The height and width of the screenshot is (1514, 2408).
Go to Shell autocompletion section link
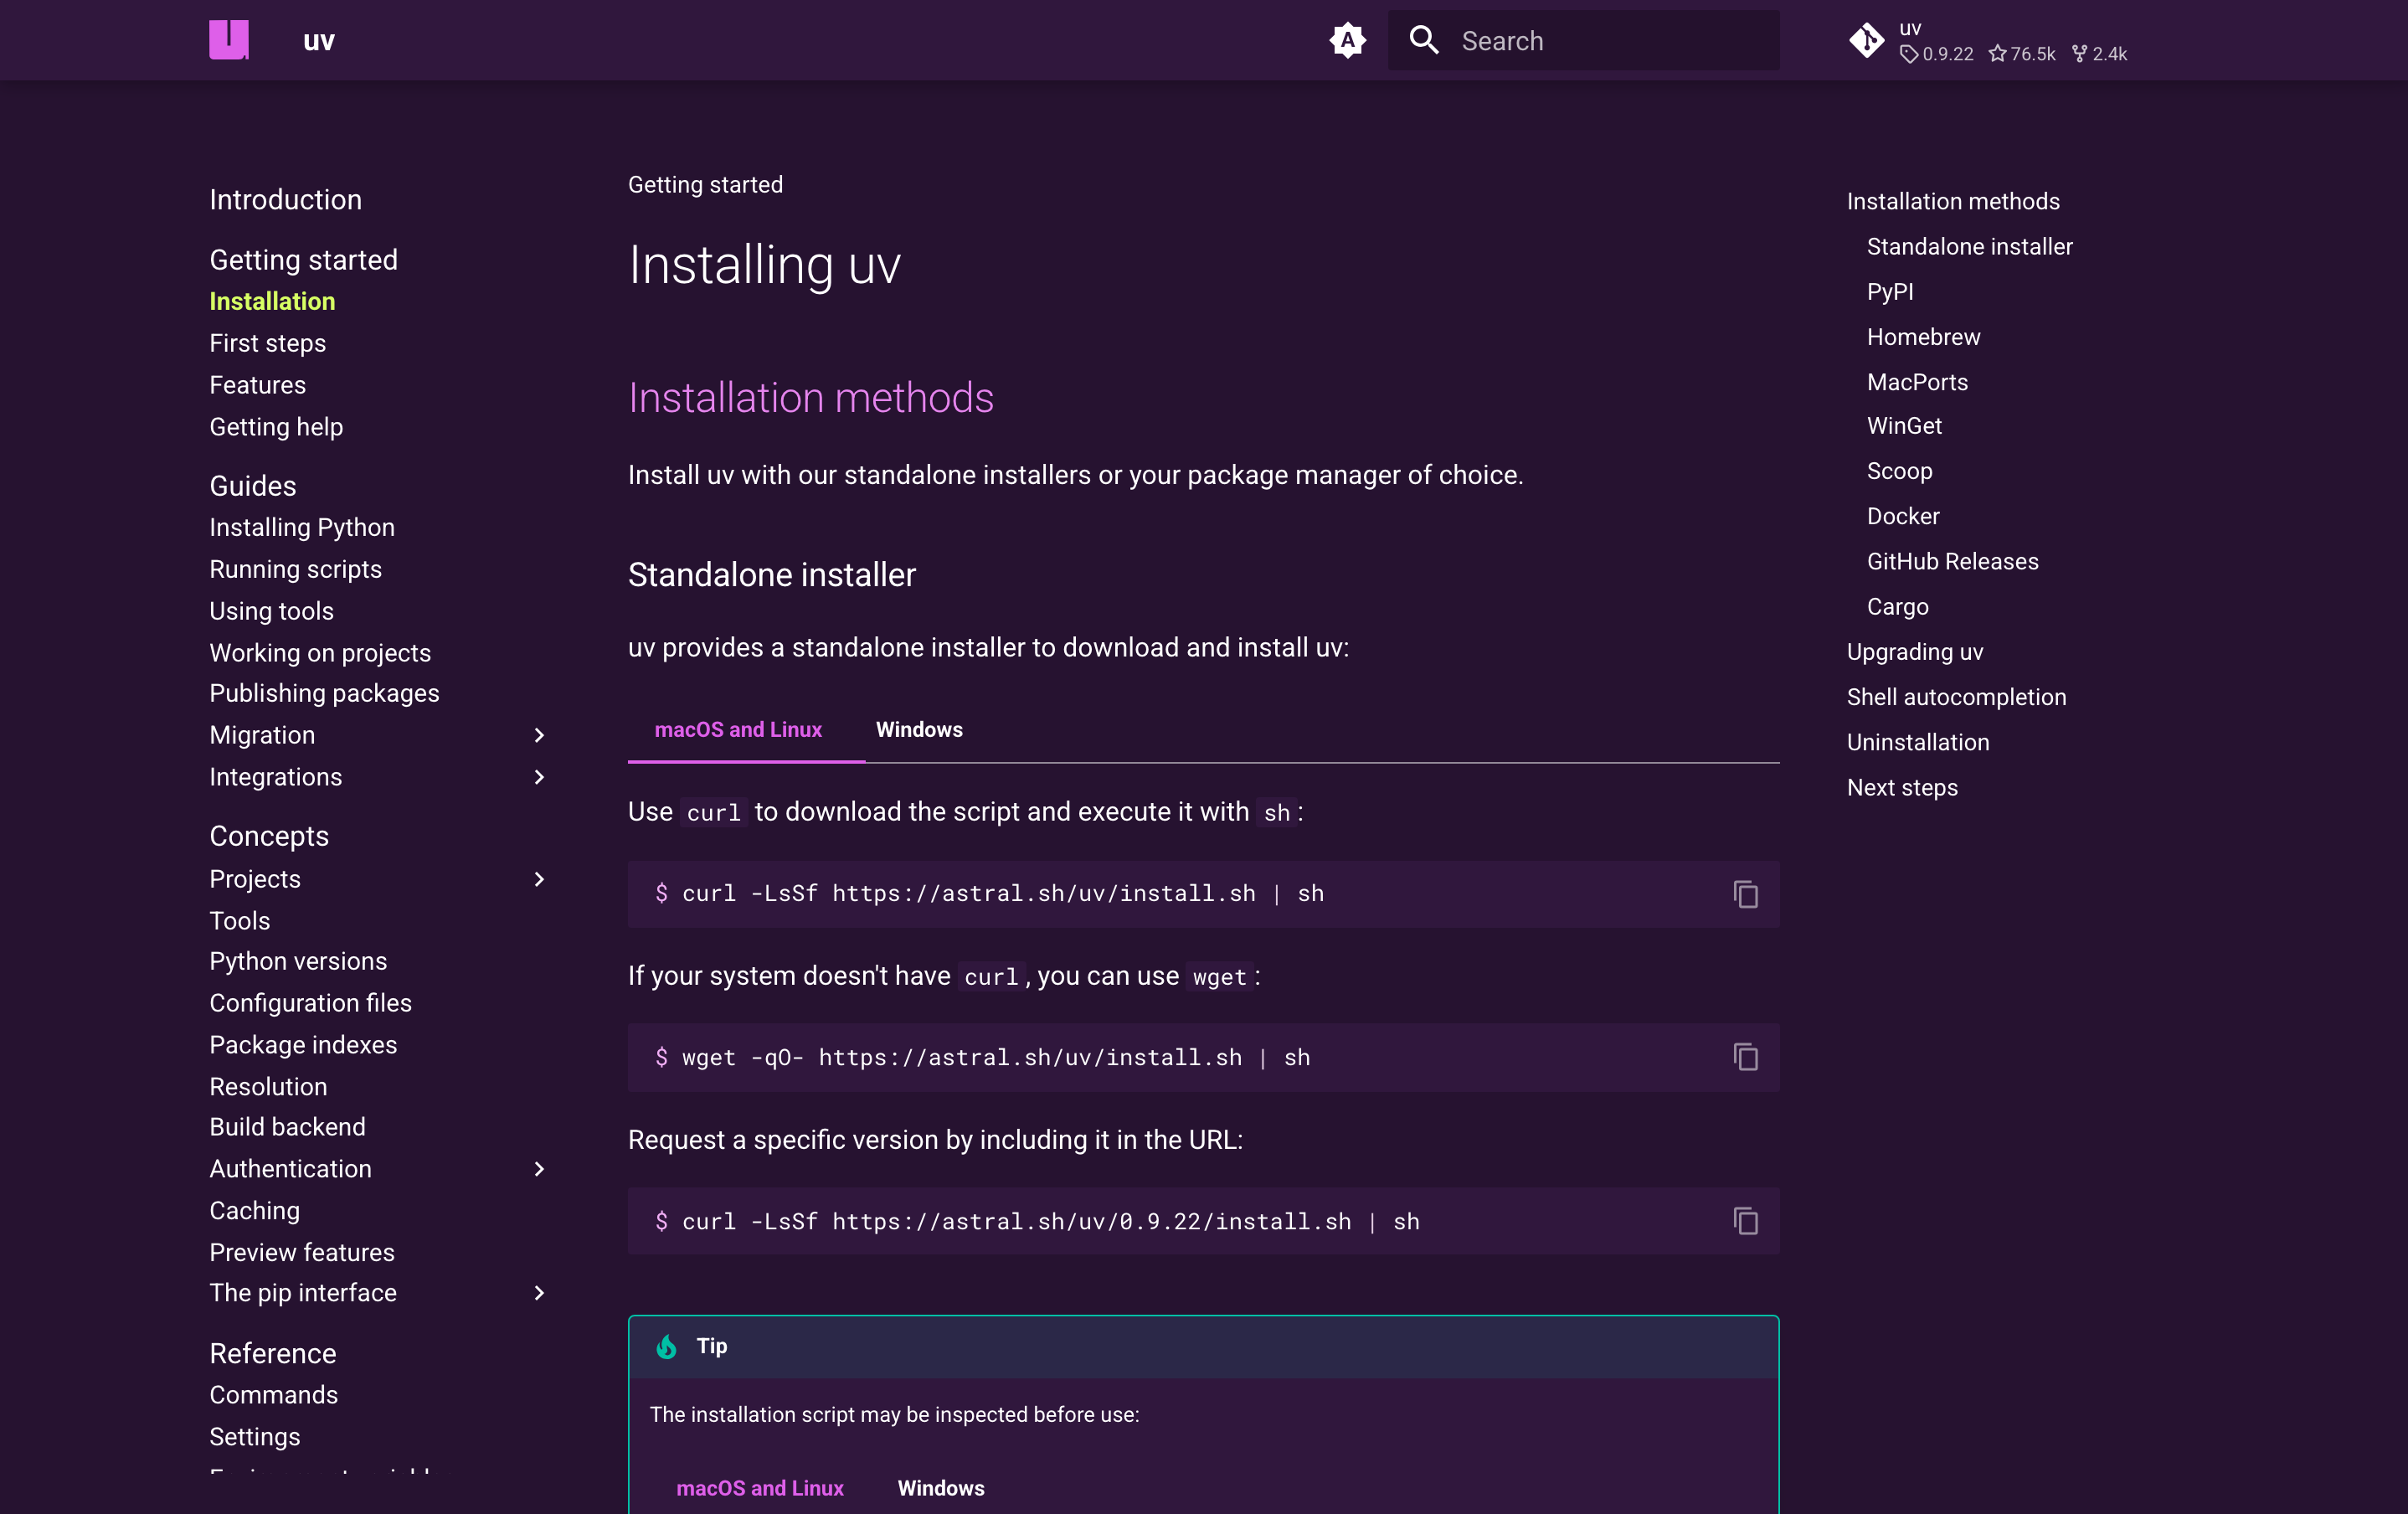pos(1955,697)
